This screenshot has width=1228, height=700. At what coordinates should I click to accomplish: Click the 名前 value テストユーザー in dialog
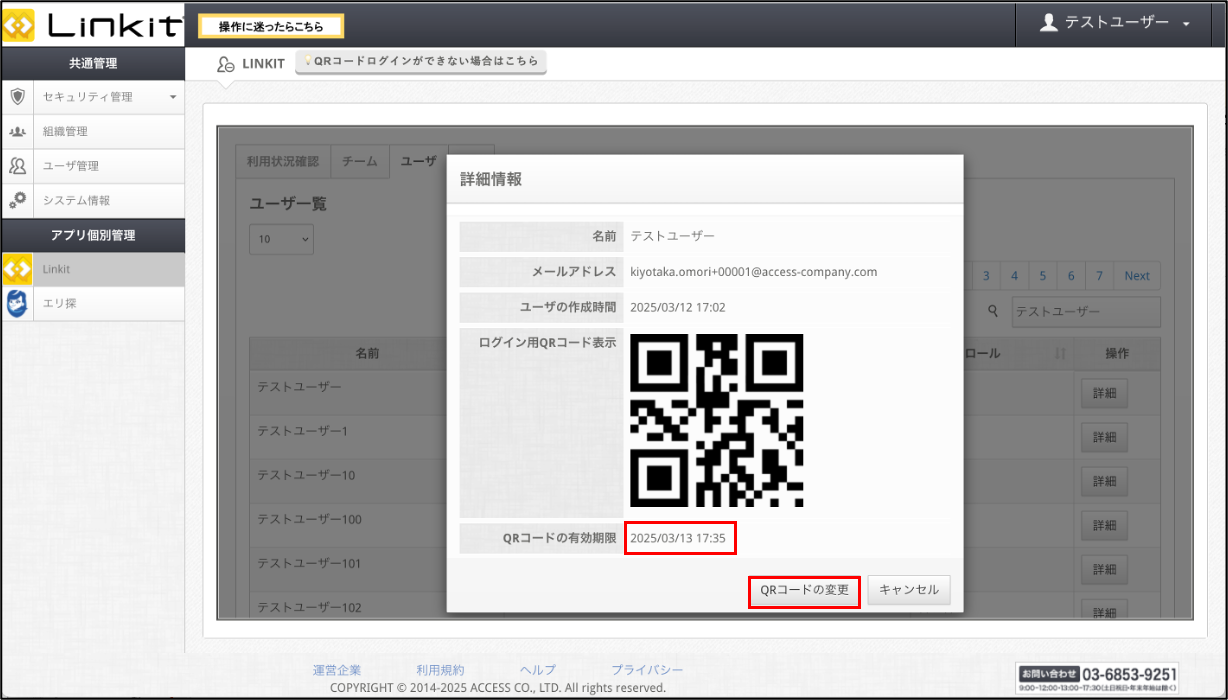(673, 237)
